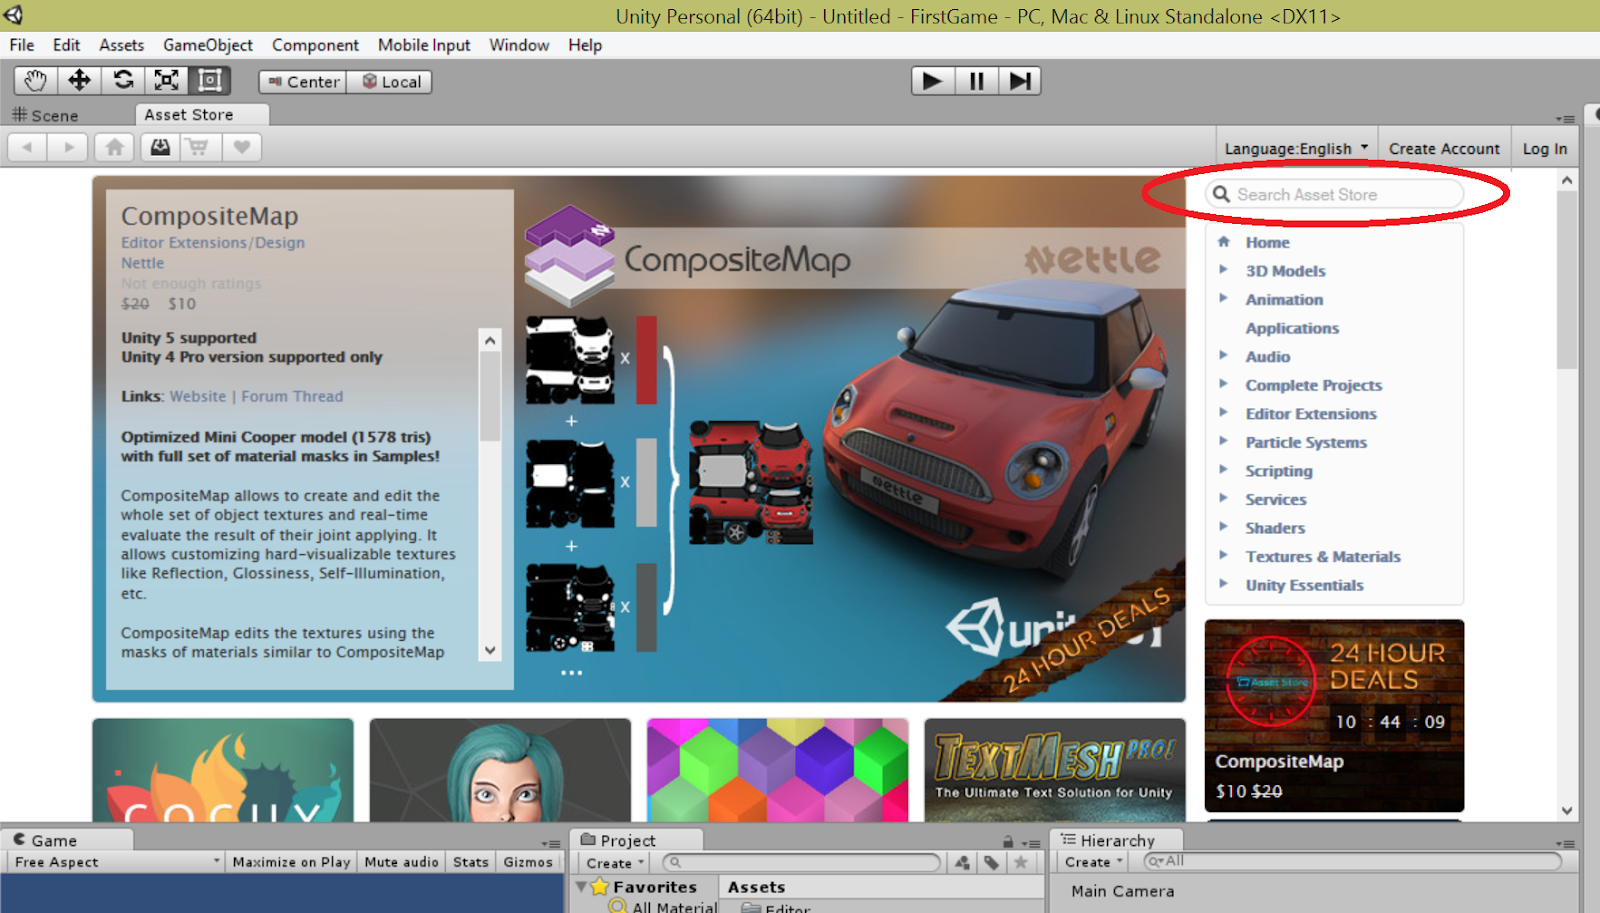Expand the Complete Projects category arrow
The width and height of the screenshot is (1600, 913).
click(x=1223, y=384)
